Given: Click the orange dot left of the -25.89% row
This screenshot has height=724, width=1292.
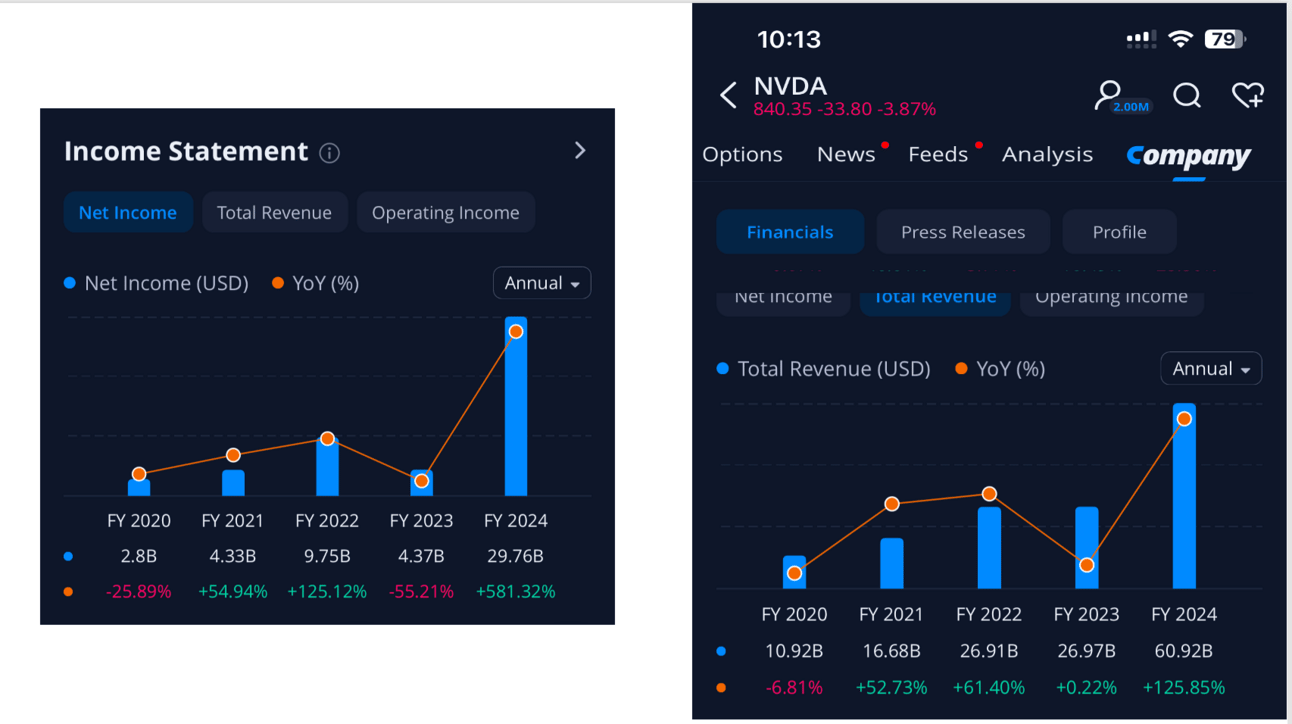Looking at the screenshot, I should [68, 592].
